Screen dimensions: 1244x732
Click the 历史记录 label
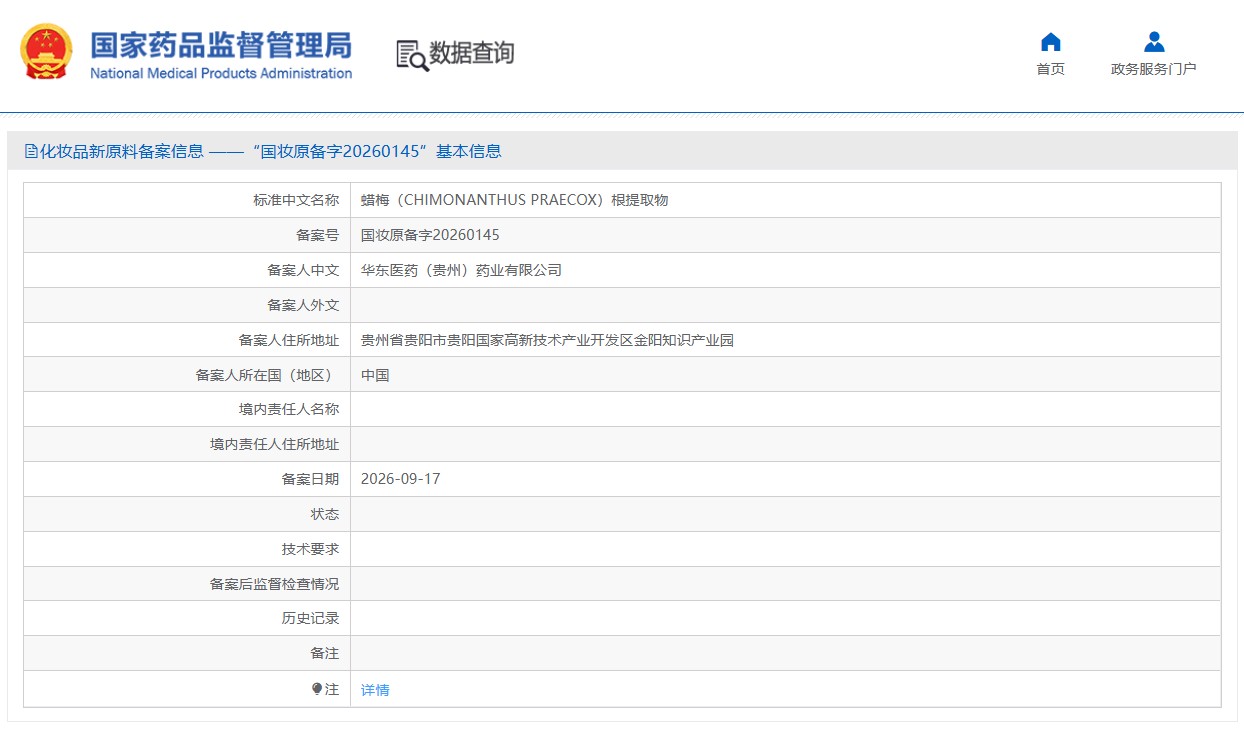(310, 618)
